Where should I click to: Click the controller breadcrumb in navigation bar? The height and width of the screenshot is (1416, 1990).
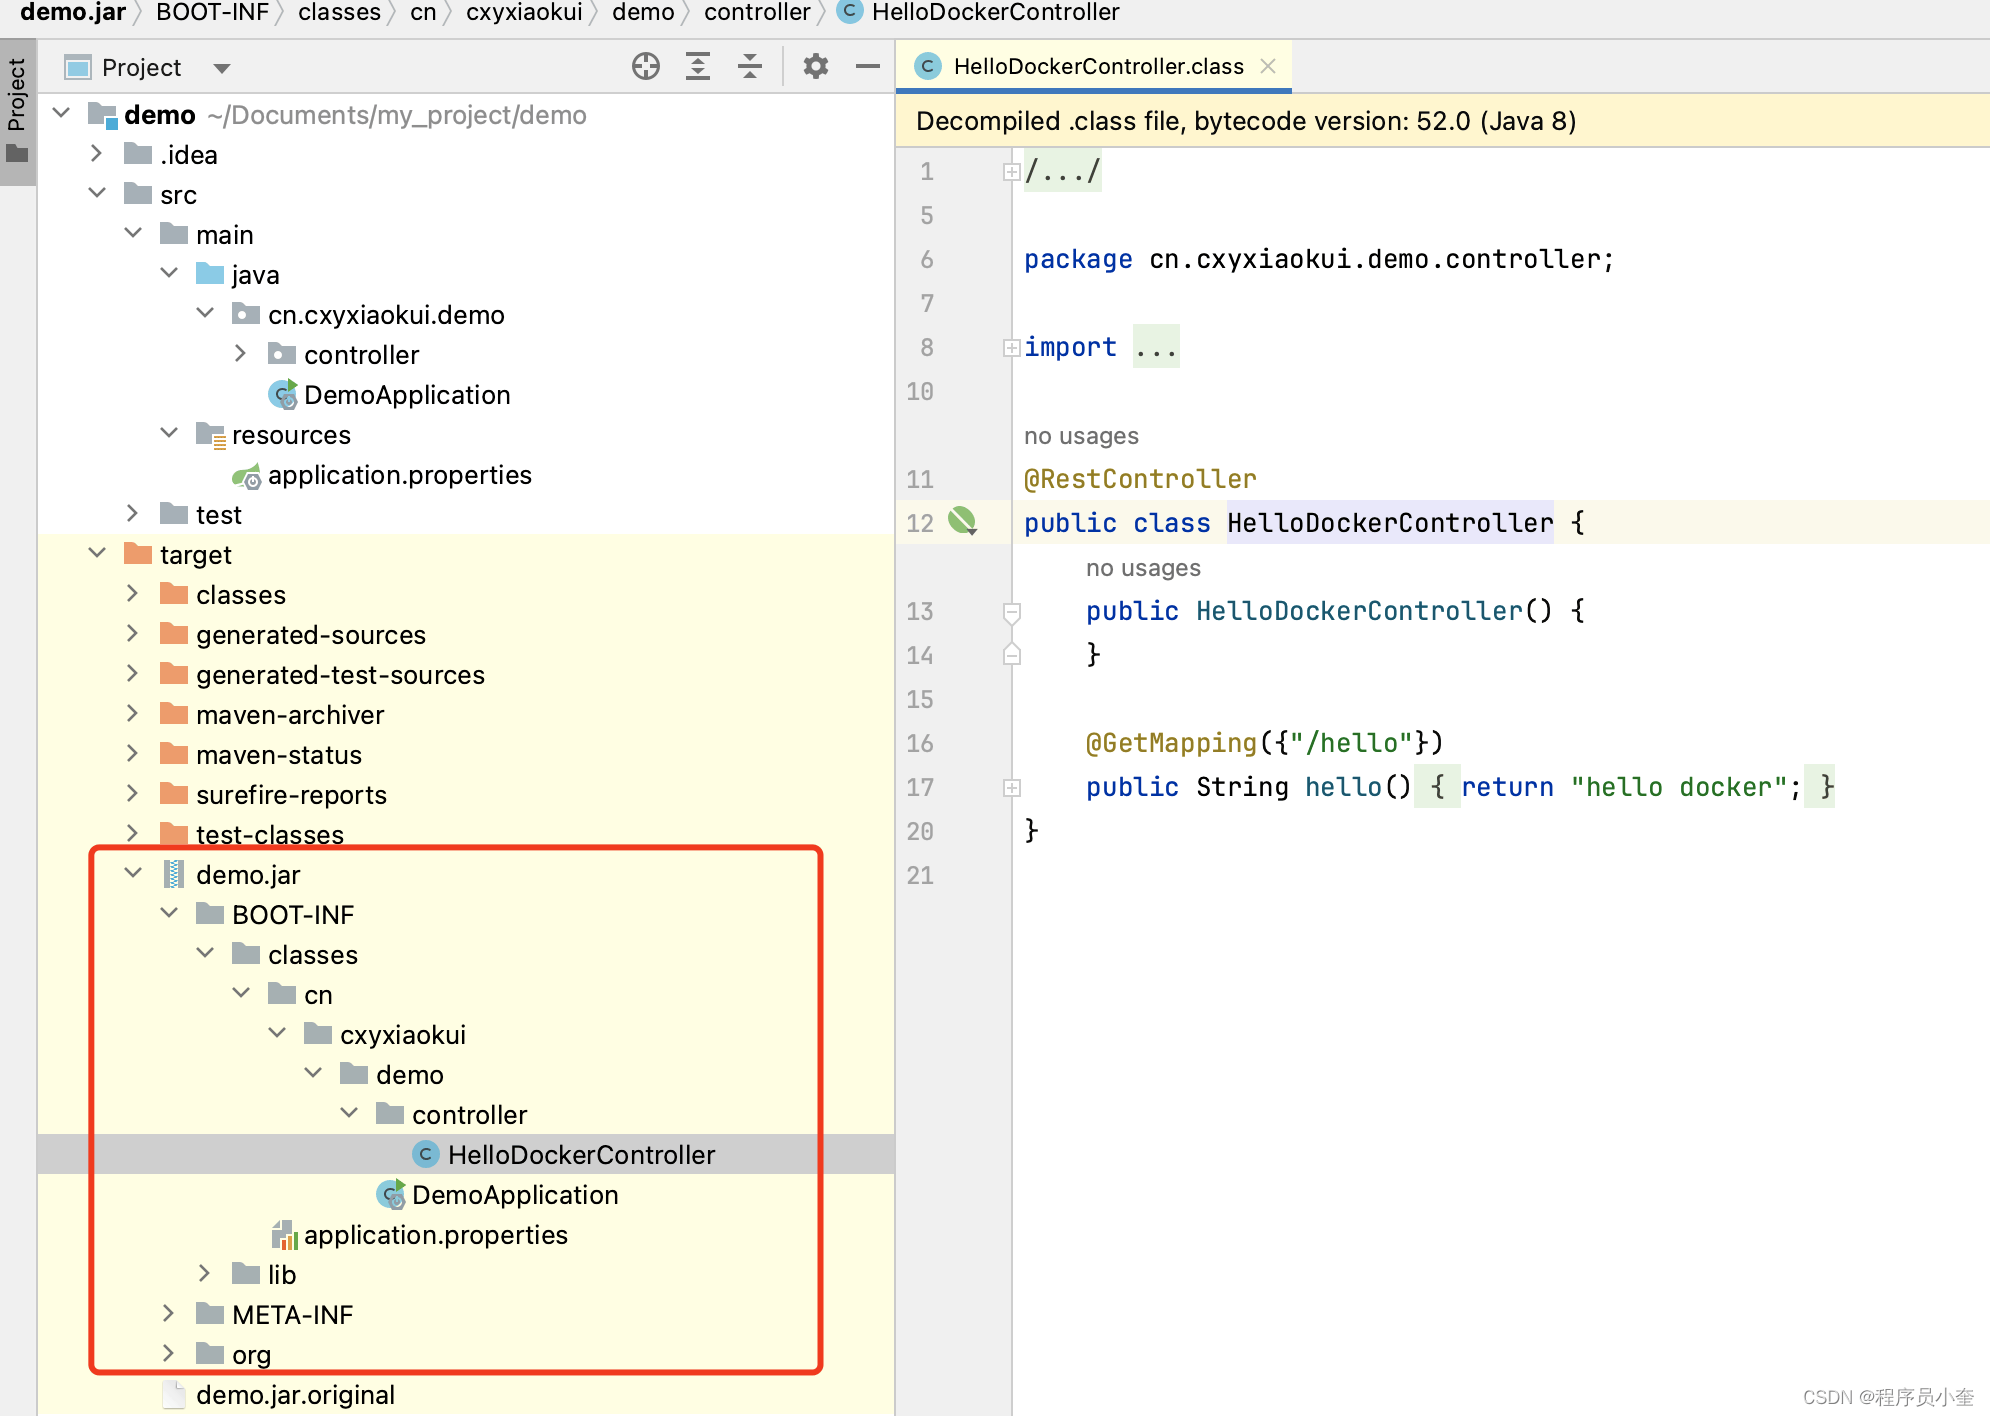(x=757, y=12)
